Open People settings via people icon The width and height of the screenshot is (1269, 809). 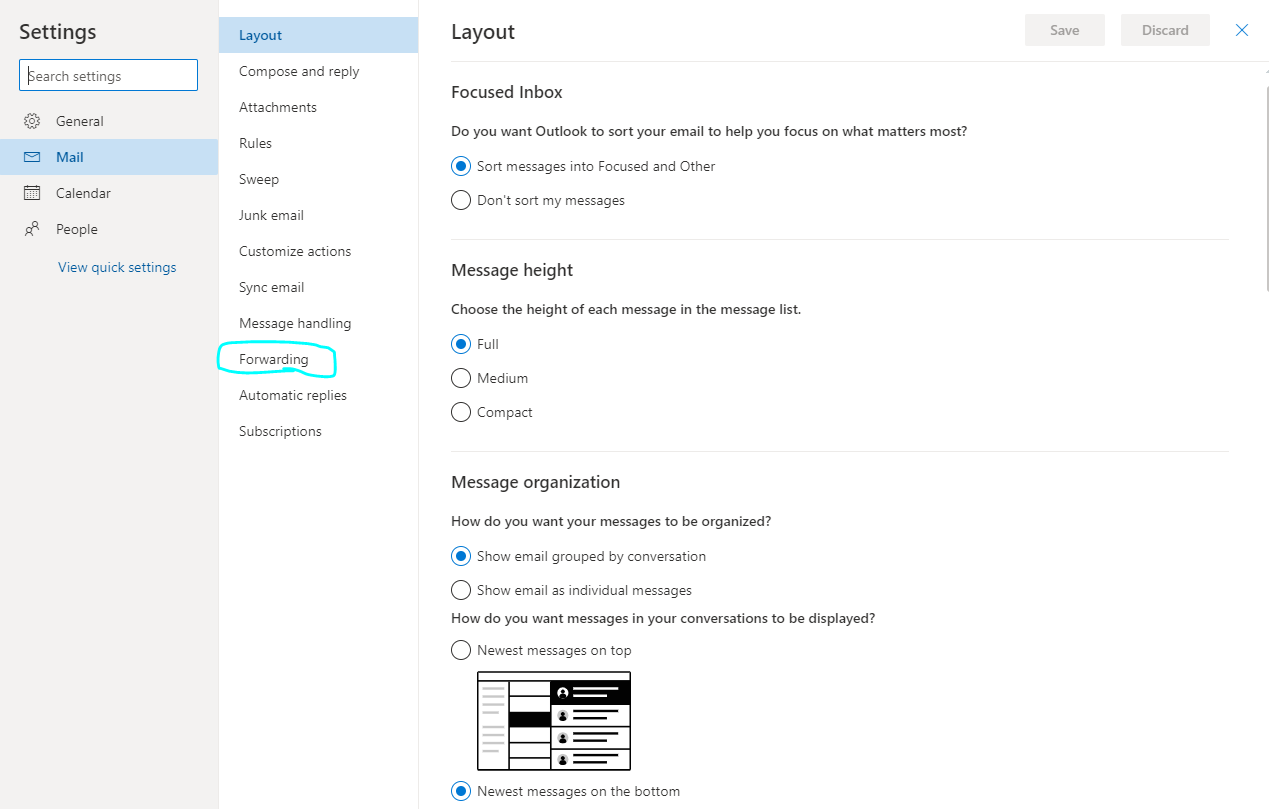(31, 228)
